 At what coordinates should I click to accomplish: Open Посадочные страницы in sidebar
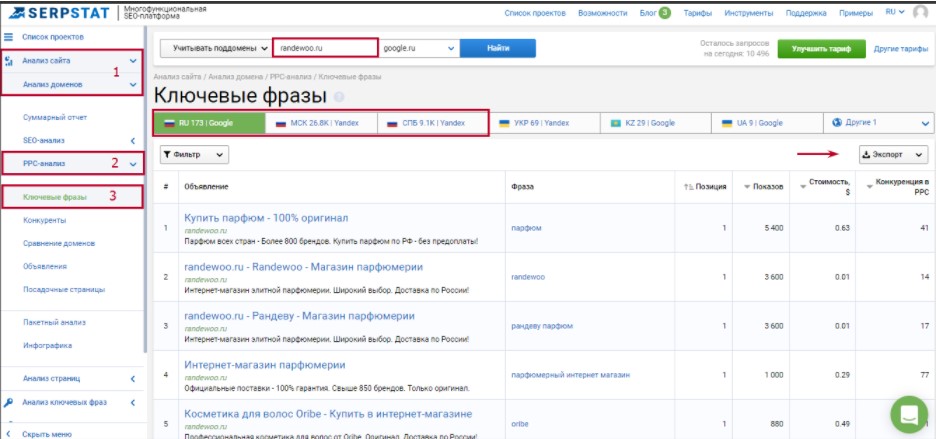(64, 290)
